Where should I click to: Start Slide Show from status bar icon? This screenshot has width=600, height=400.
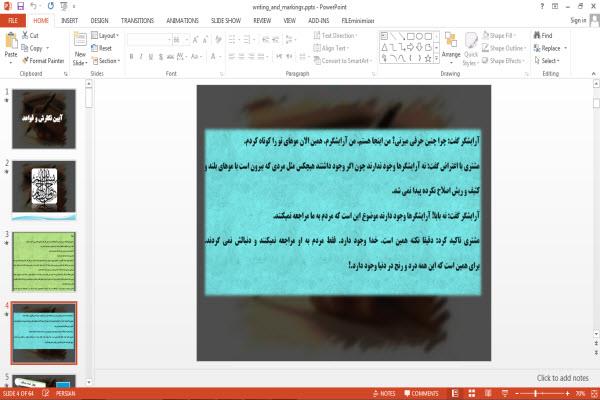pos(505,393)
